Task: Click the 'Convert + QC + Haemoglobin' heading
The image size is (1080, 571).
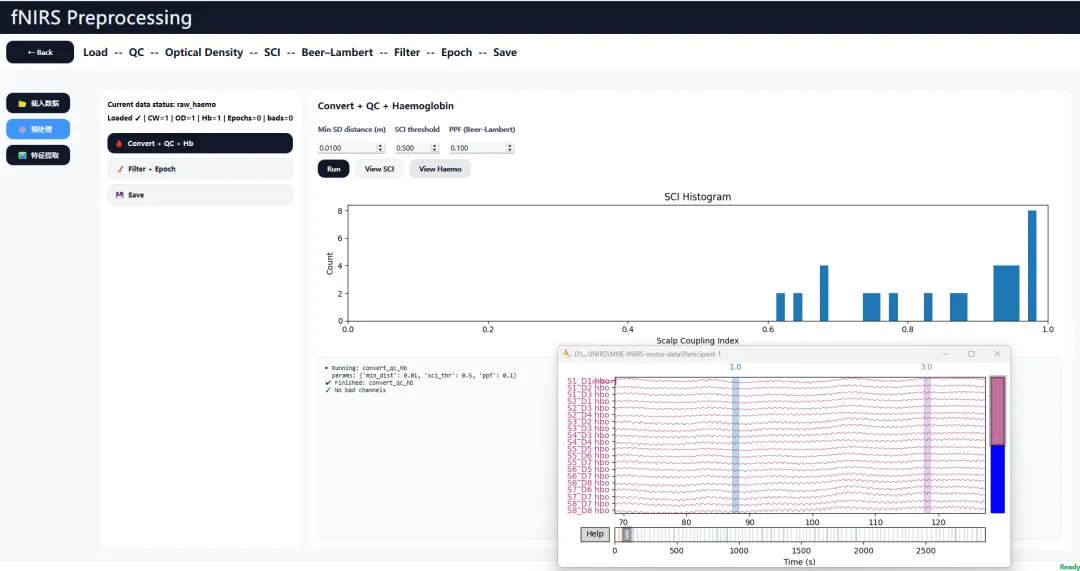Action: tap(386, 106)
